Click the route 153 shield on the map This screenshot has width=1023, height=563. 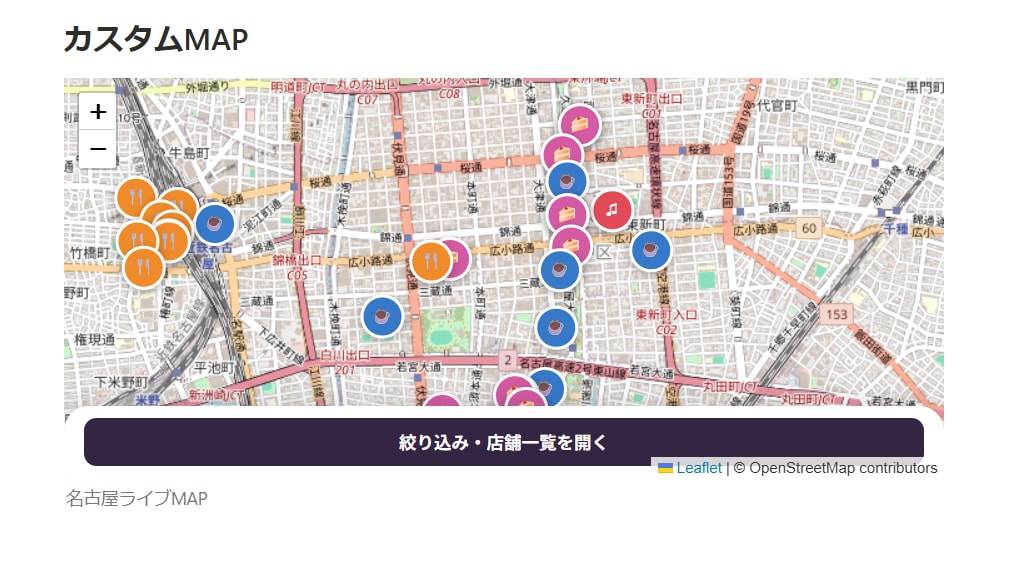tap(836, 315)
